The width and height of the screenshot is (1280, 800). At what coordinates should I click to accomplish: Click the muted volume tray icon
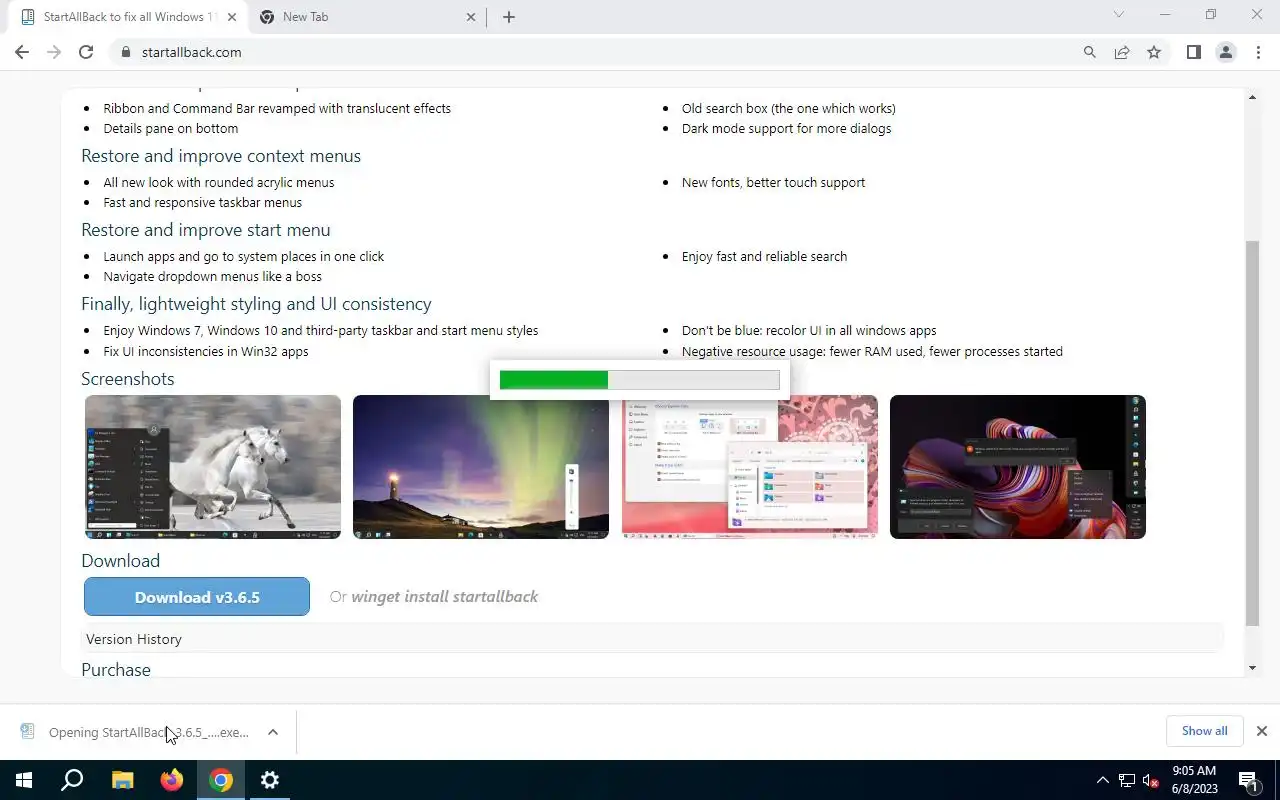(x=1151, y=780)
